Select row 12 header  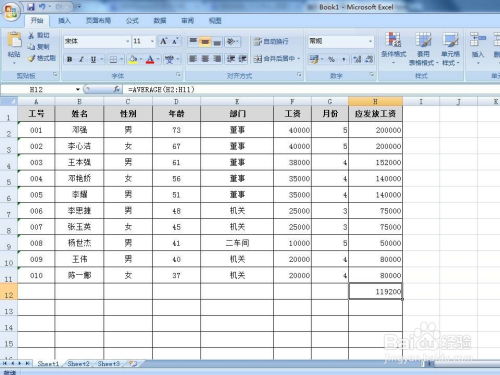coord(9,292)
